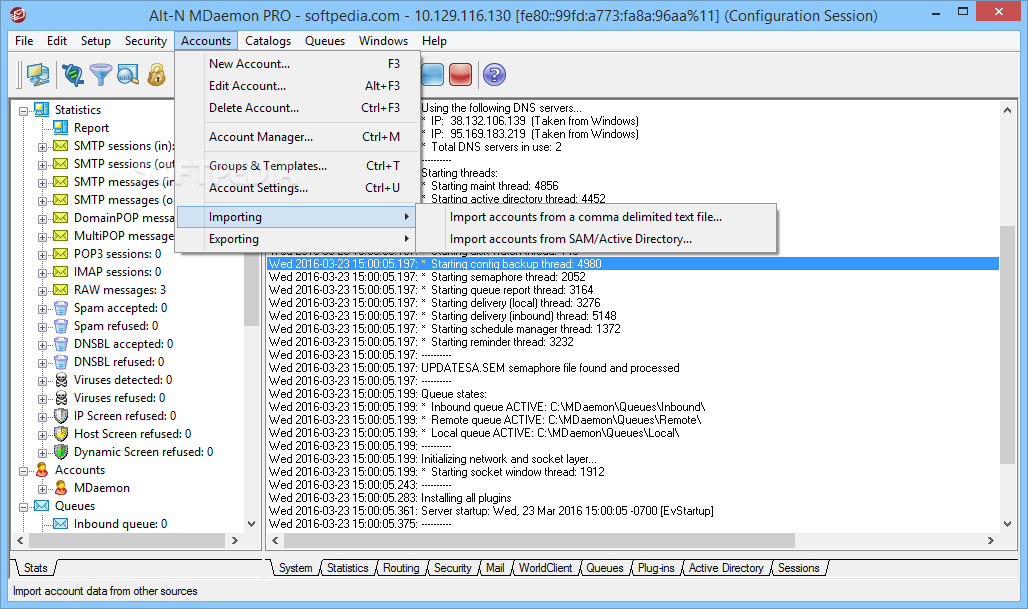
Task: Click the Inbound queue envelope icon
Action: pos(60,523)
